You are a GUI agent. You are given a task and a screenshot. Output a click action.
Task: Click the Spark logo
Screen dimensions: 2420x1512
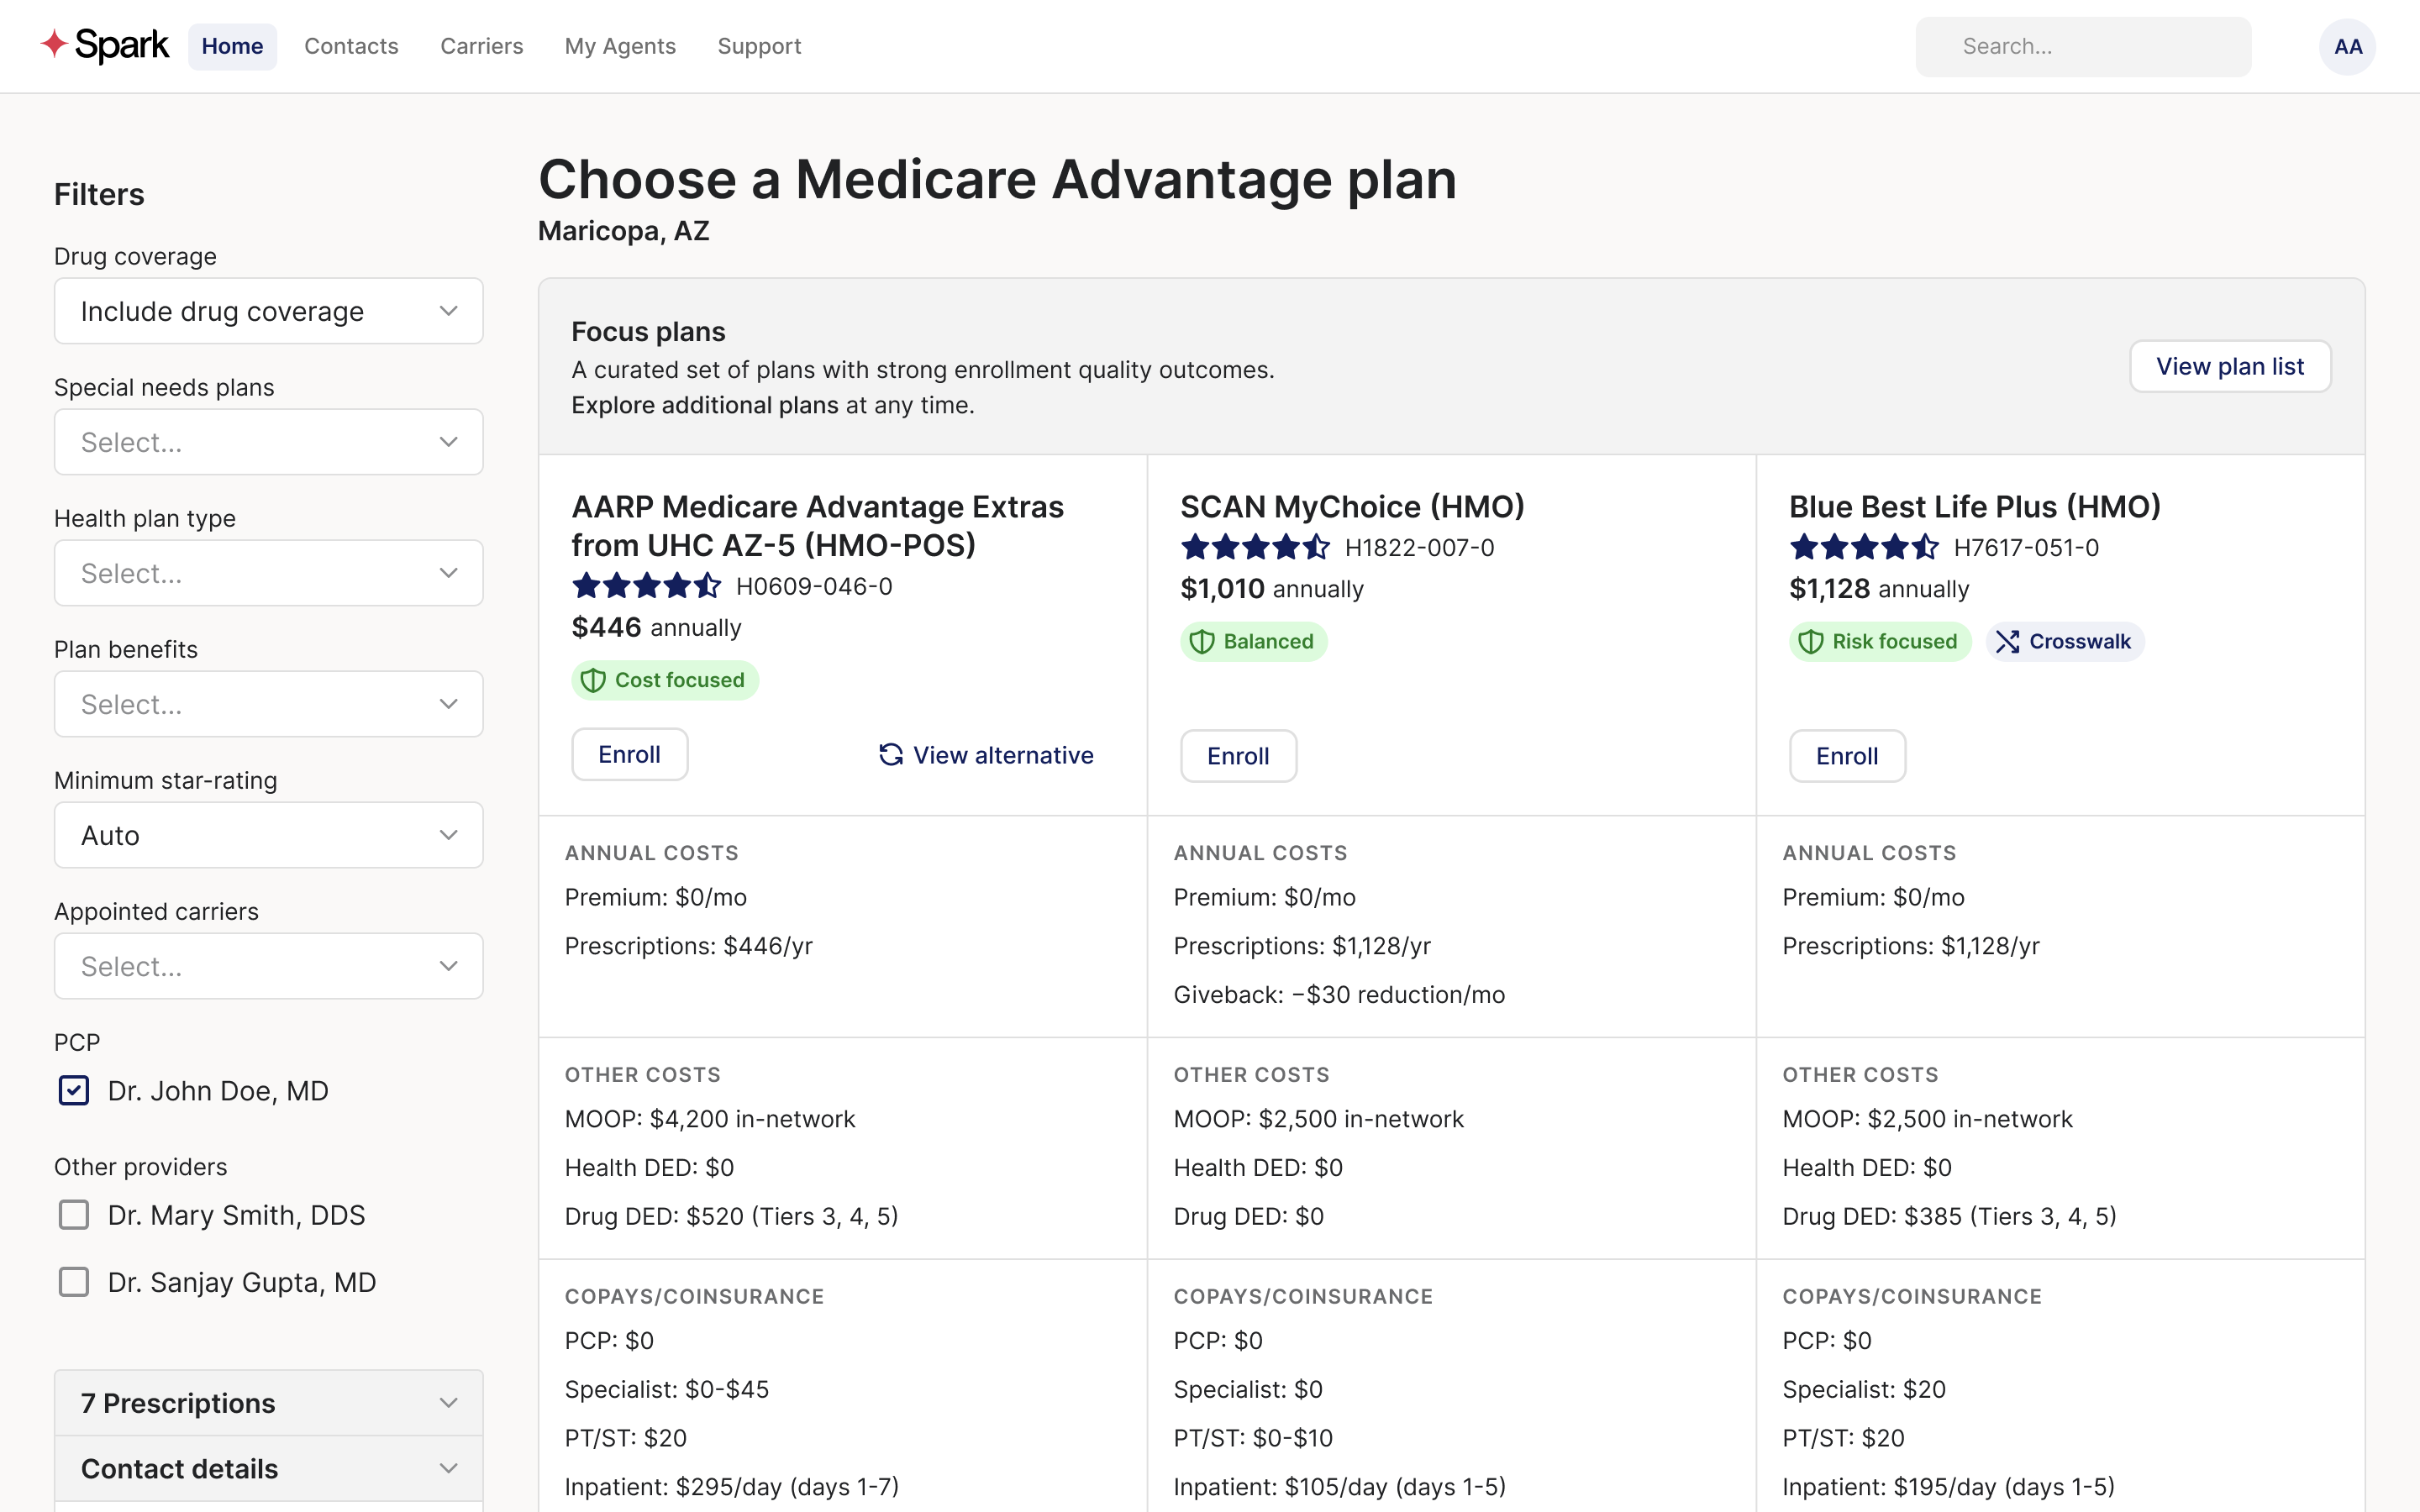pos(105,46)
